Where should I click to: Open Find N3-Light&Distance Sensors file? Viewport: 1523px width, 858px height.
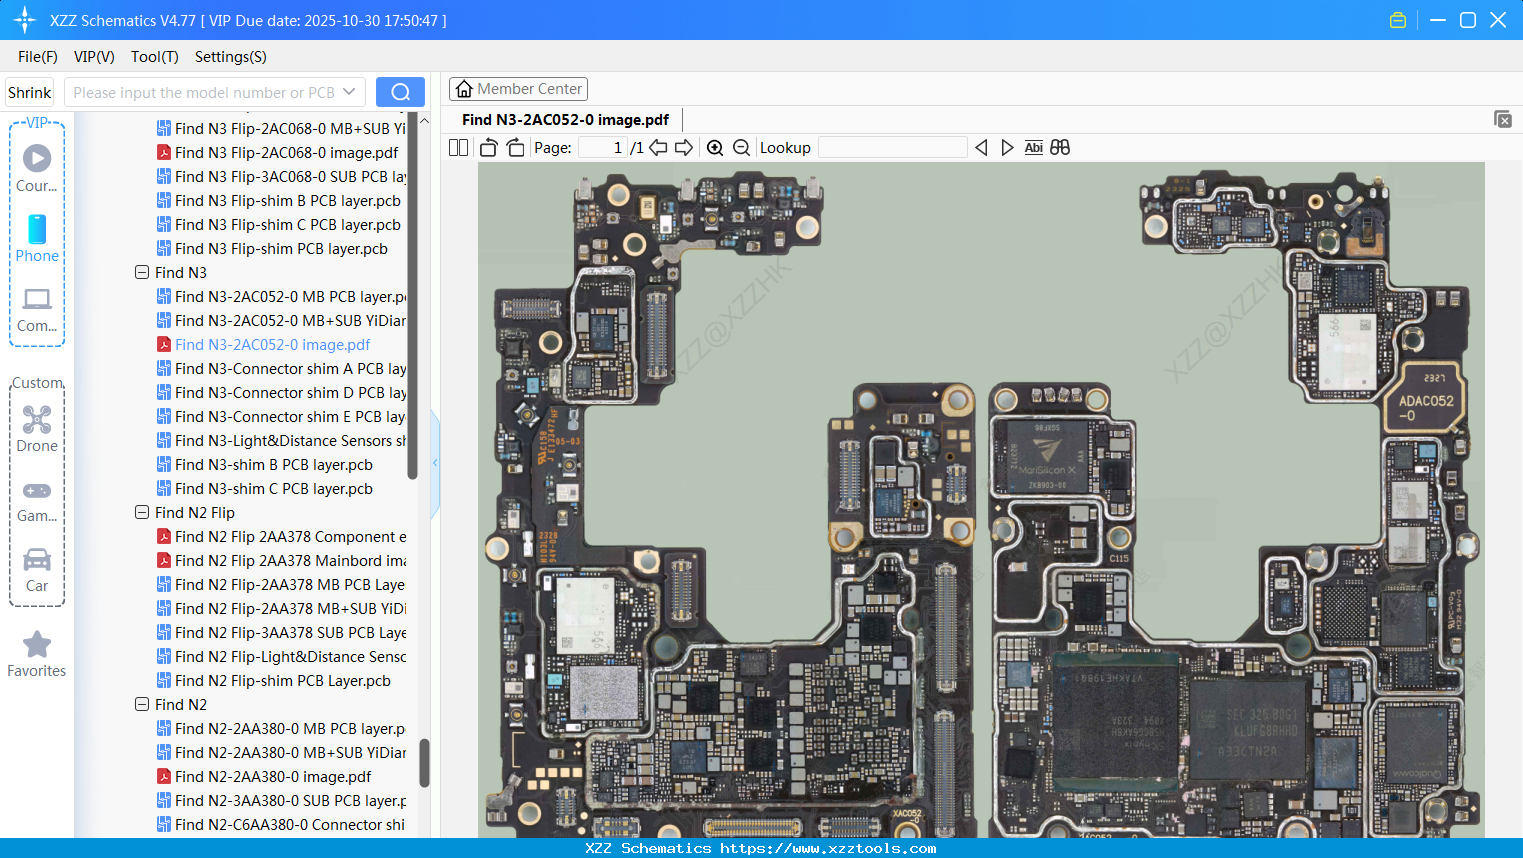point(281,440)
